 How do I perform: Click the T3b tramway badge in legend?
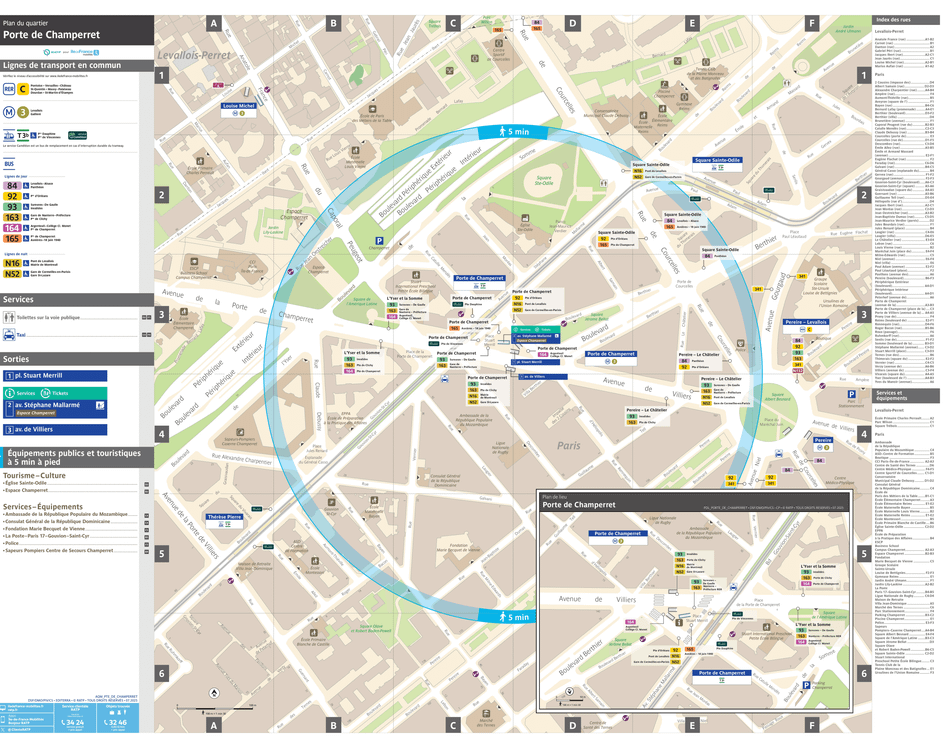coord(22,135)
